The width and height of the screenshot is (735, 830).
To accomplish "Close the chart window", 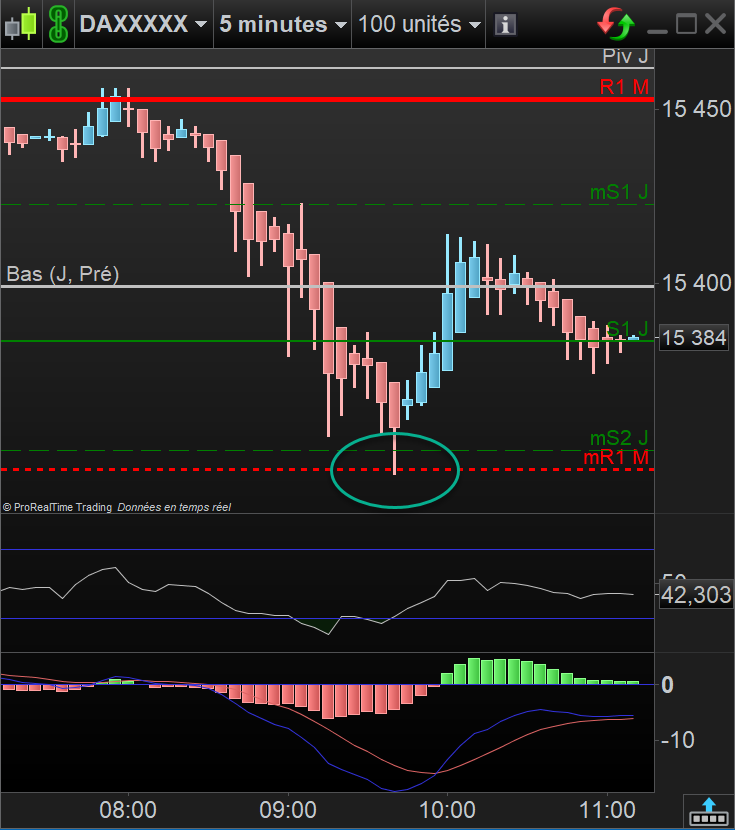I will (715, 24).
